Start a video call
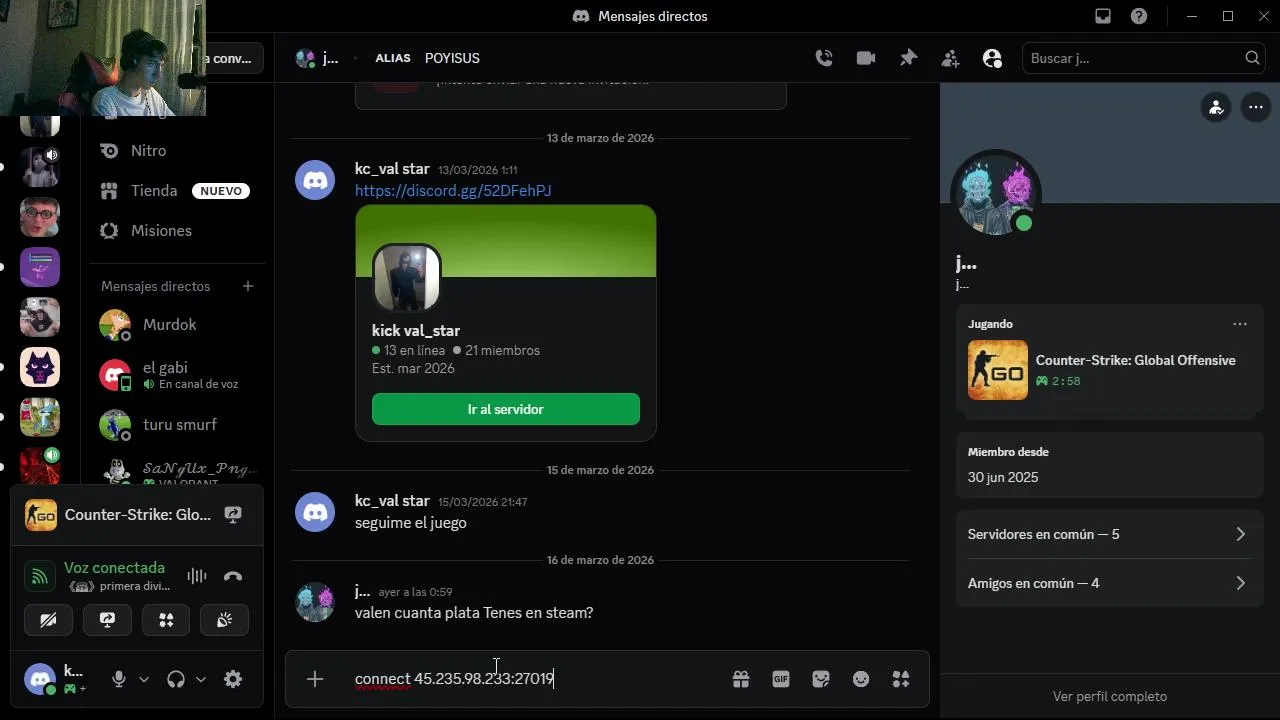Screen dimensions: 1280x720 [x=866, y=58]
